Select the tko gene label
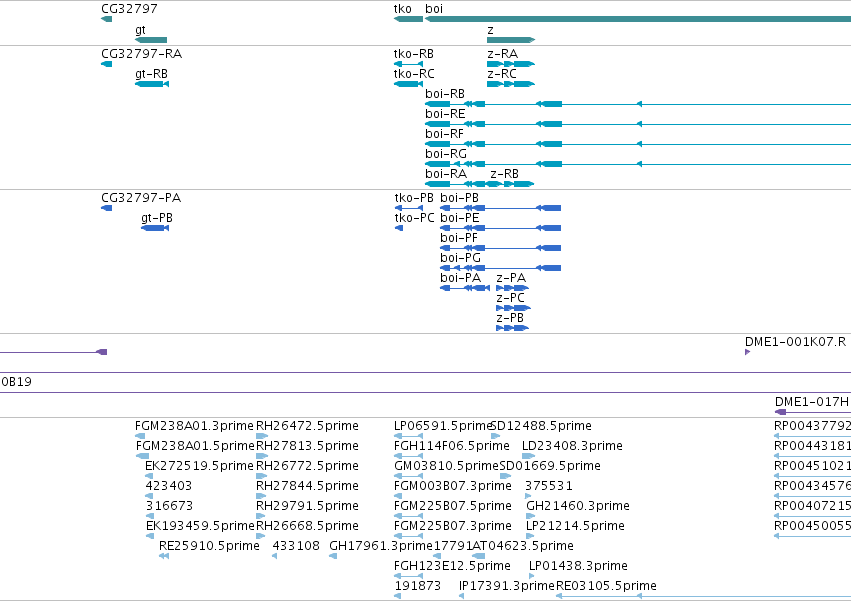The width and height of the screenshot is (851, 601). 402,9
